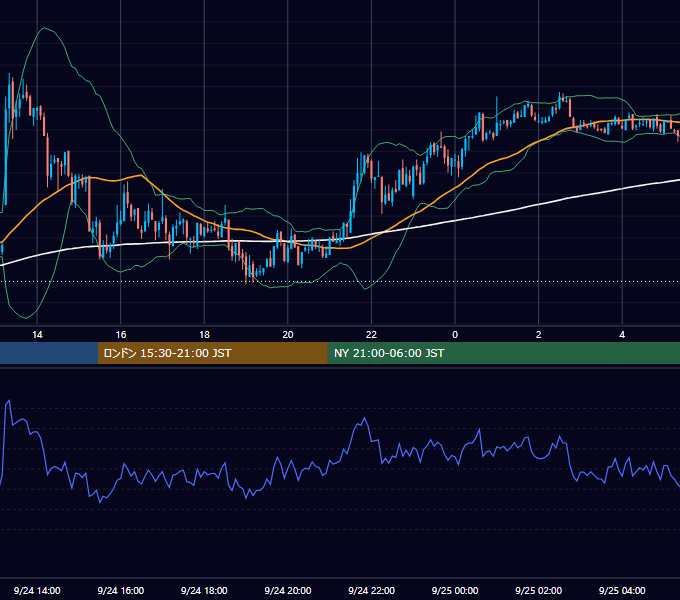Click the blue session bar before London

pyautogui.click(x=49, y=353)
